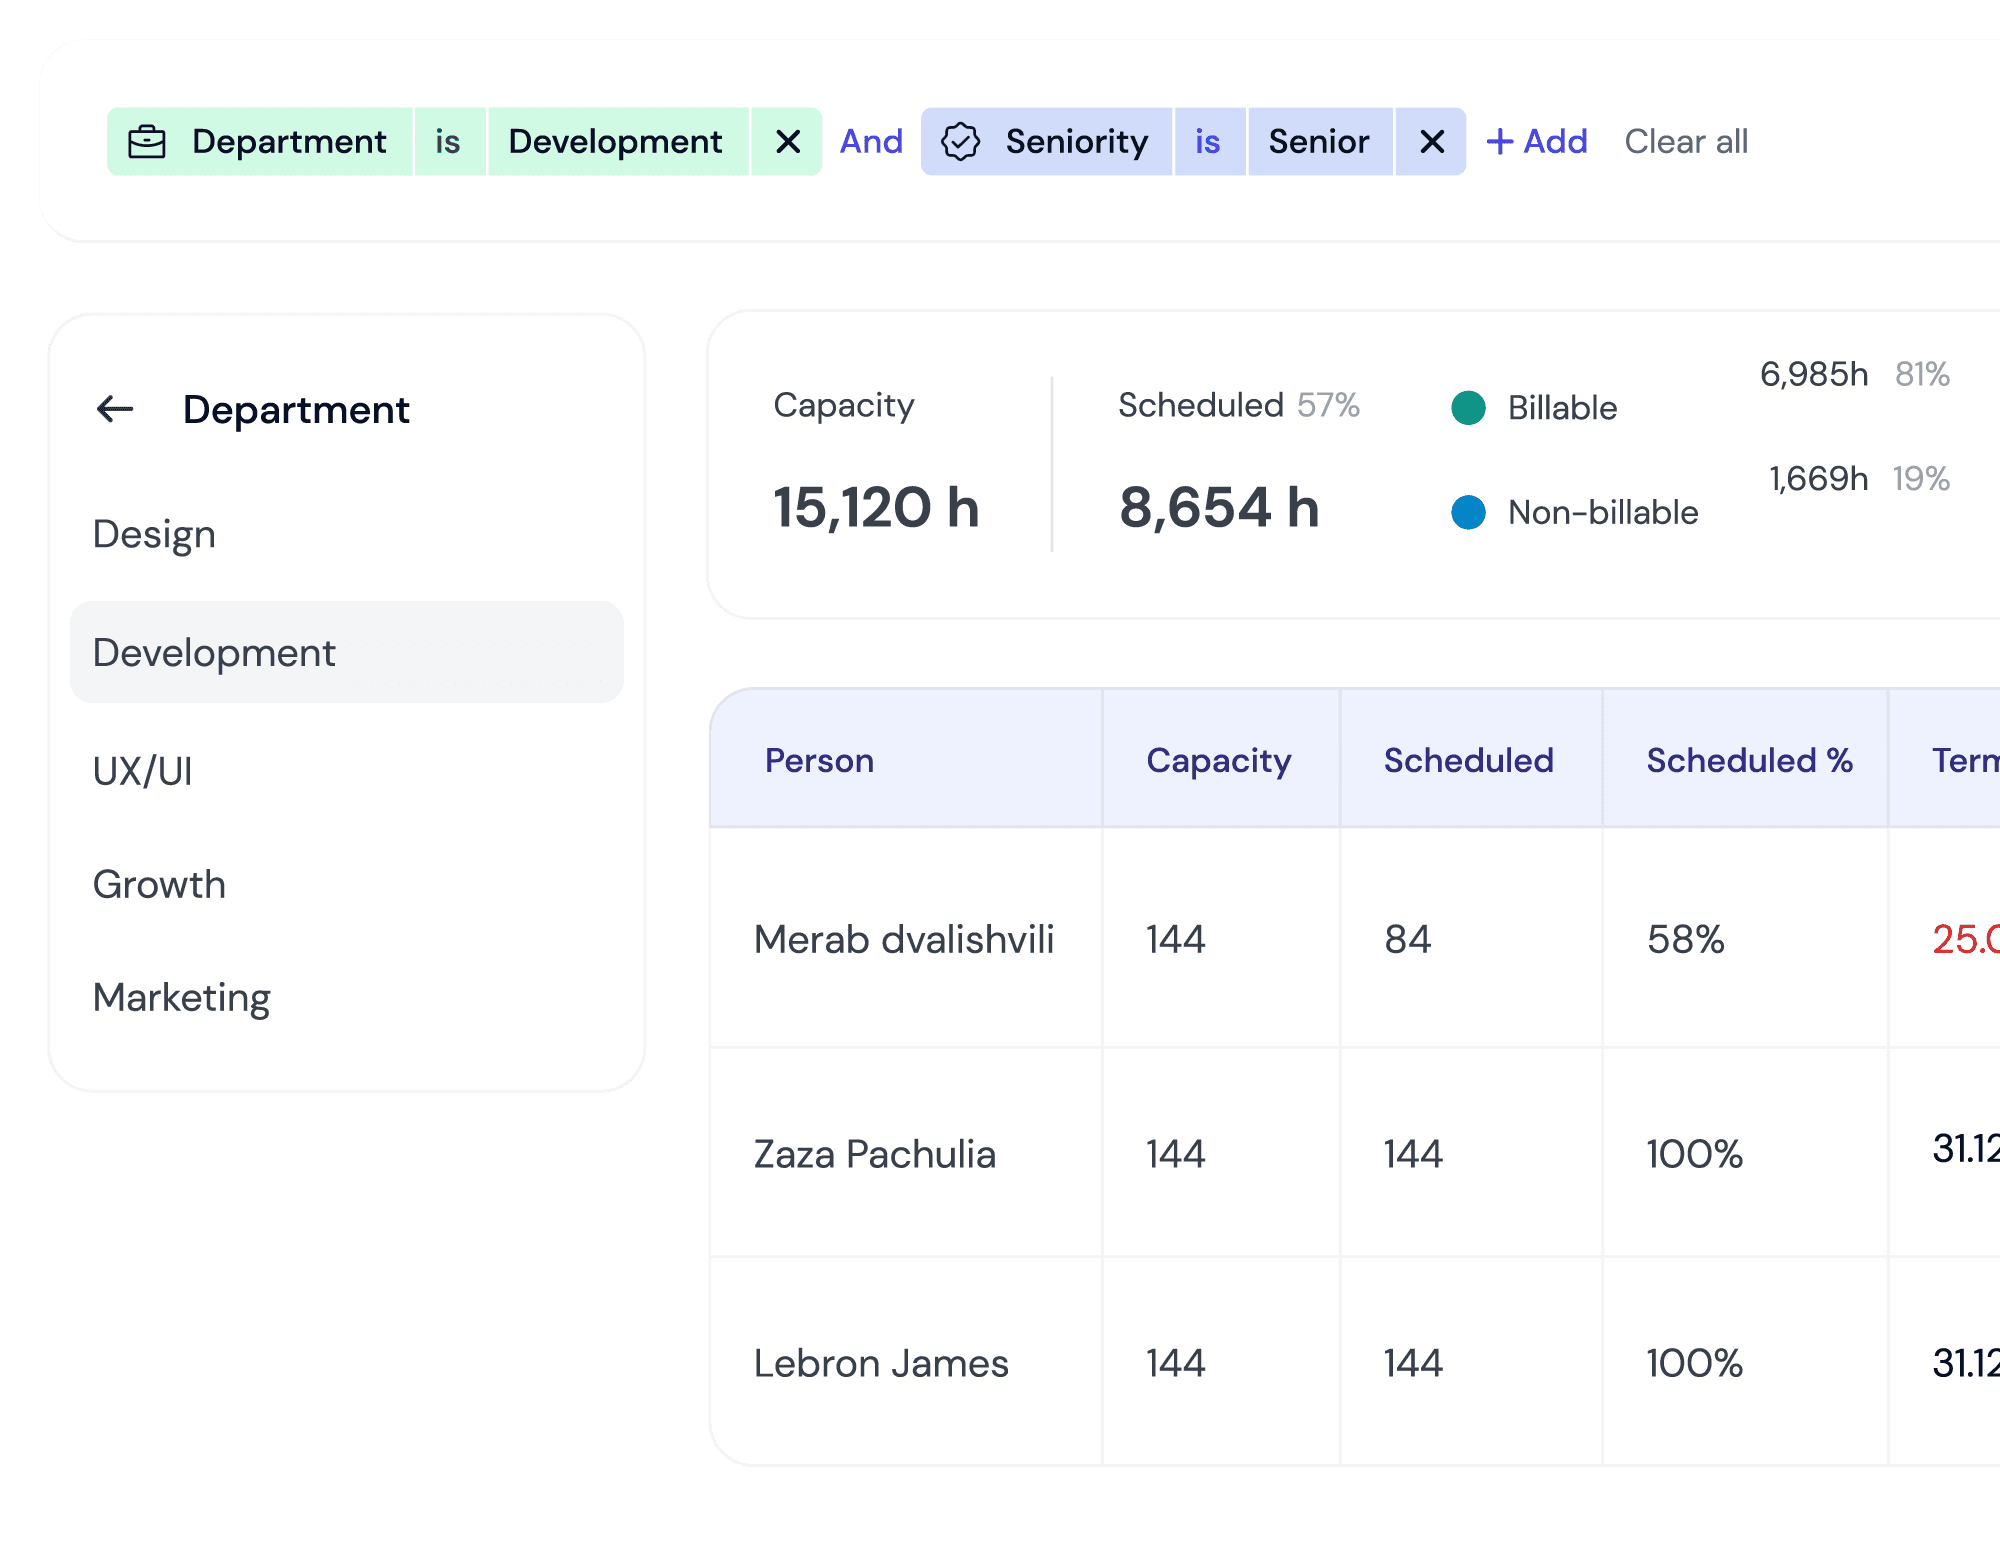Open the Development value dropdown
Image resolution: width=2000 pixels, height=1554 pixels.
coord(615,142)
